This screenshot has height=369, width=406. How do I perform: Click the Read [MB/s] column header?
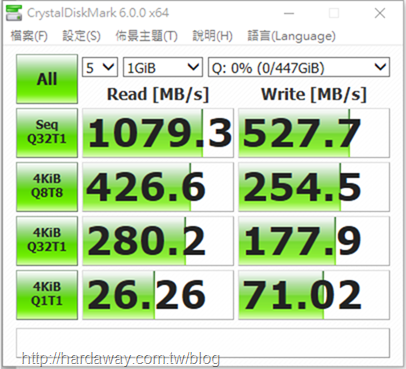click(158, 94)
